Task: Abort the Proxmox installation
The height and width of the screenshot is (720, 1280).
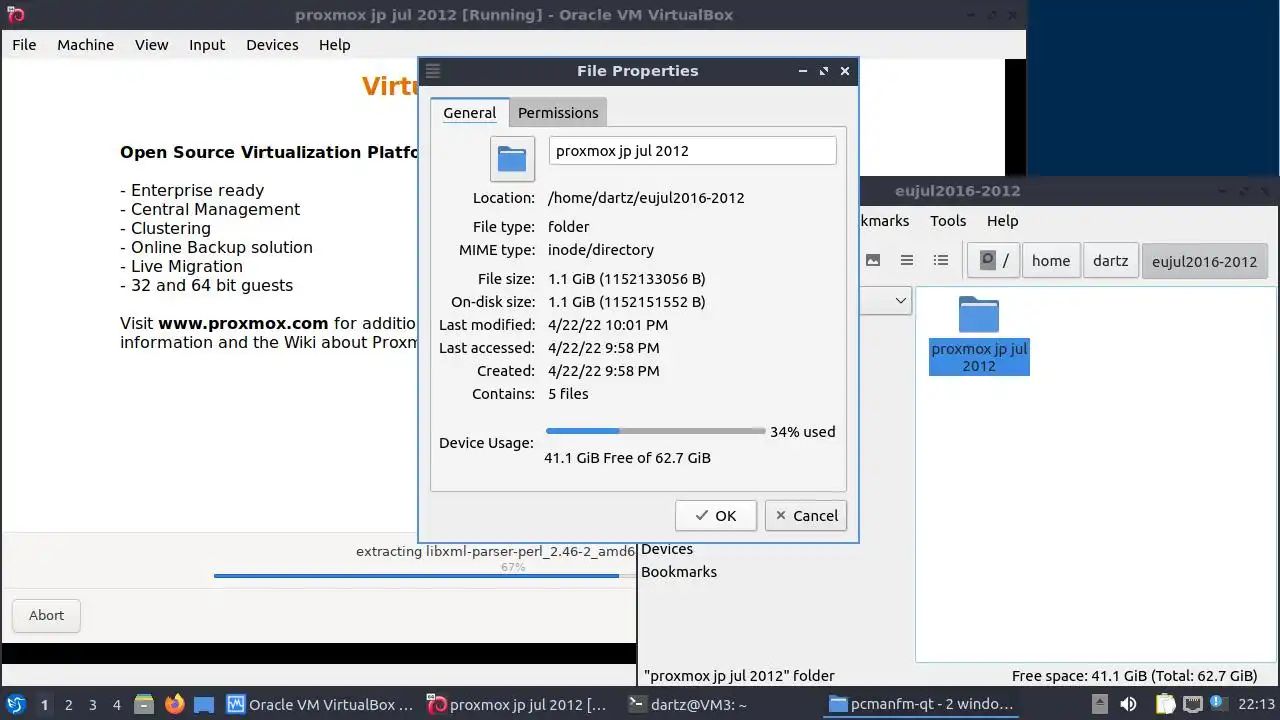Action: pos(46,615)
